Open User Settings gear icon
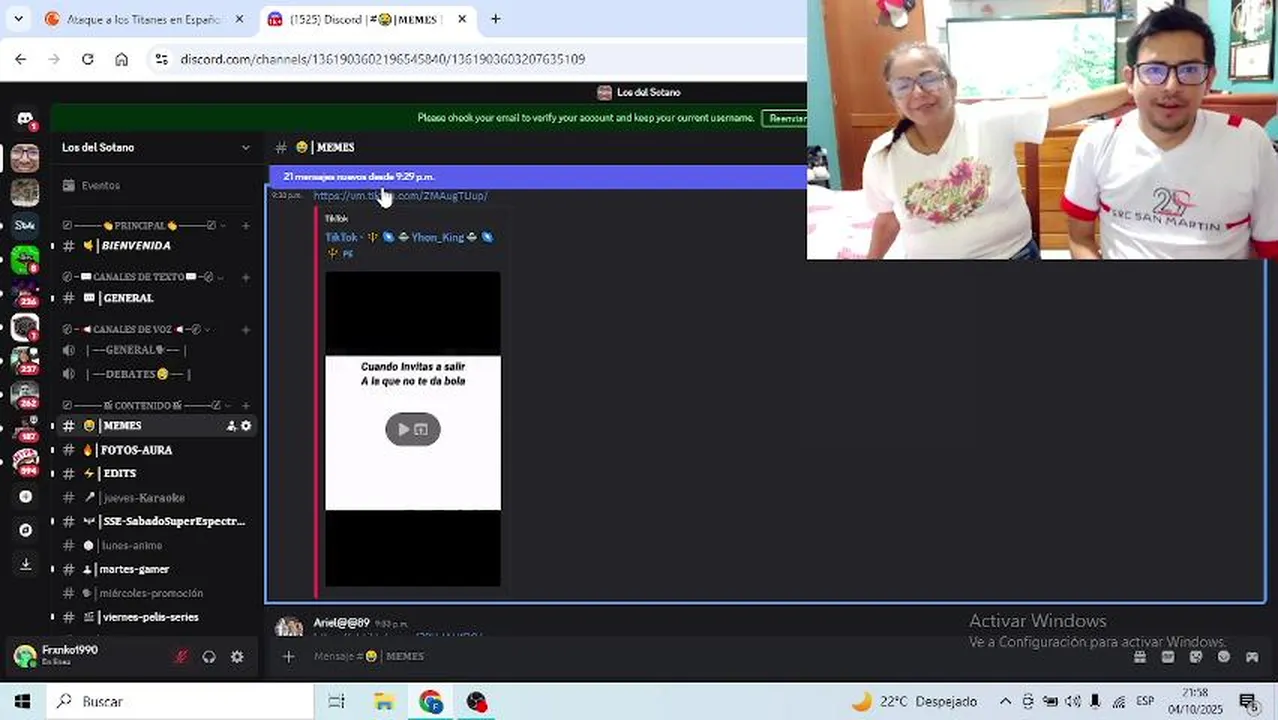The image size is (1278, 720). [x=237, y=657]
